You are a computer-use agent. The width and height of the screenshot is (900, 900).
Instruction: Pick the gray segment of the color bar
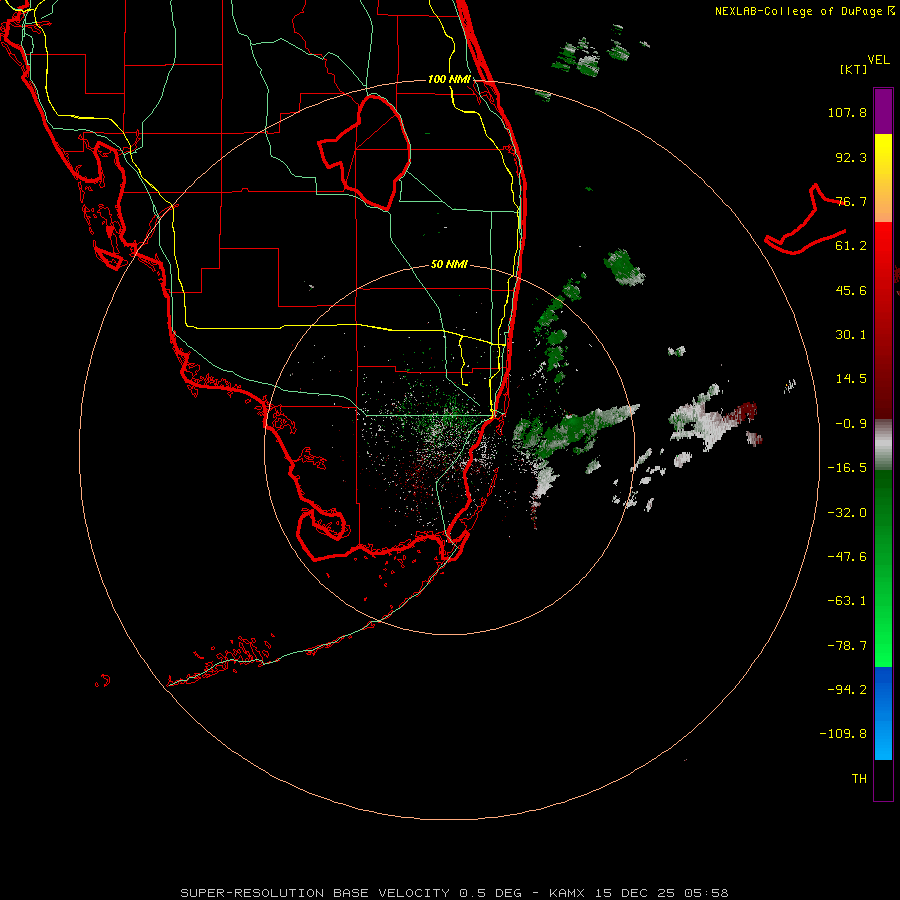[x=883, y=445]
